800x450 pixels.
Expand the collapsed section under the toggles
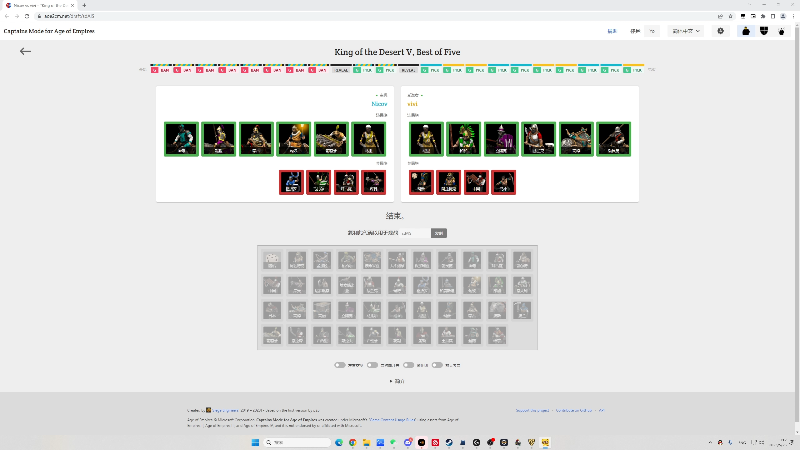(396, 381)
